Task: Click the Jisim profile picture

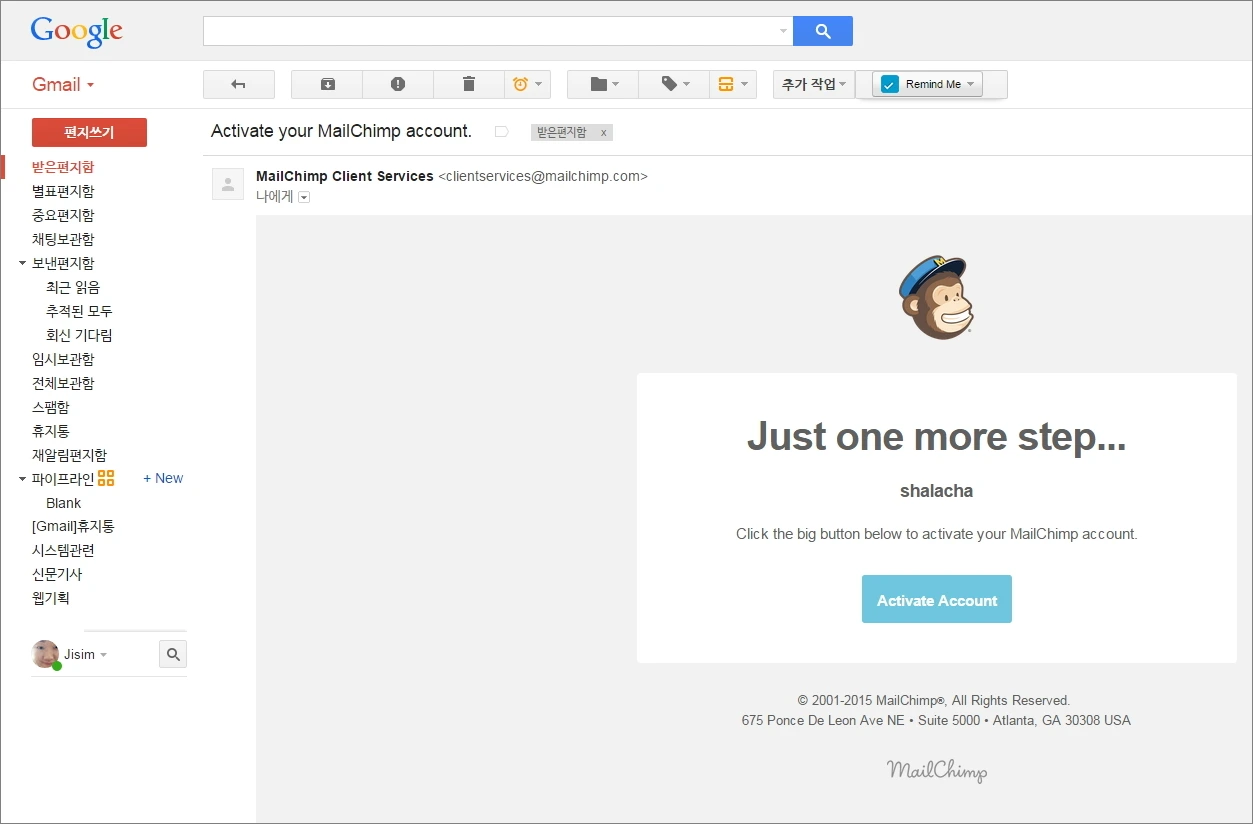Action: click(45, 654)
